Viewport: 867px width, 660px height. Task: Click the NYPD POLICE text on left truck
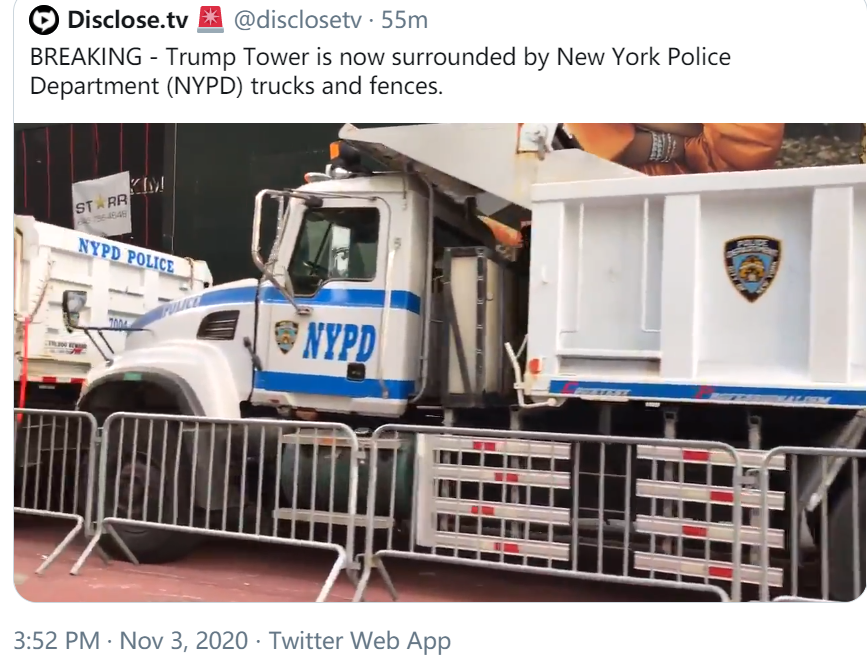click(126, 255)
